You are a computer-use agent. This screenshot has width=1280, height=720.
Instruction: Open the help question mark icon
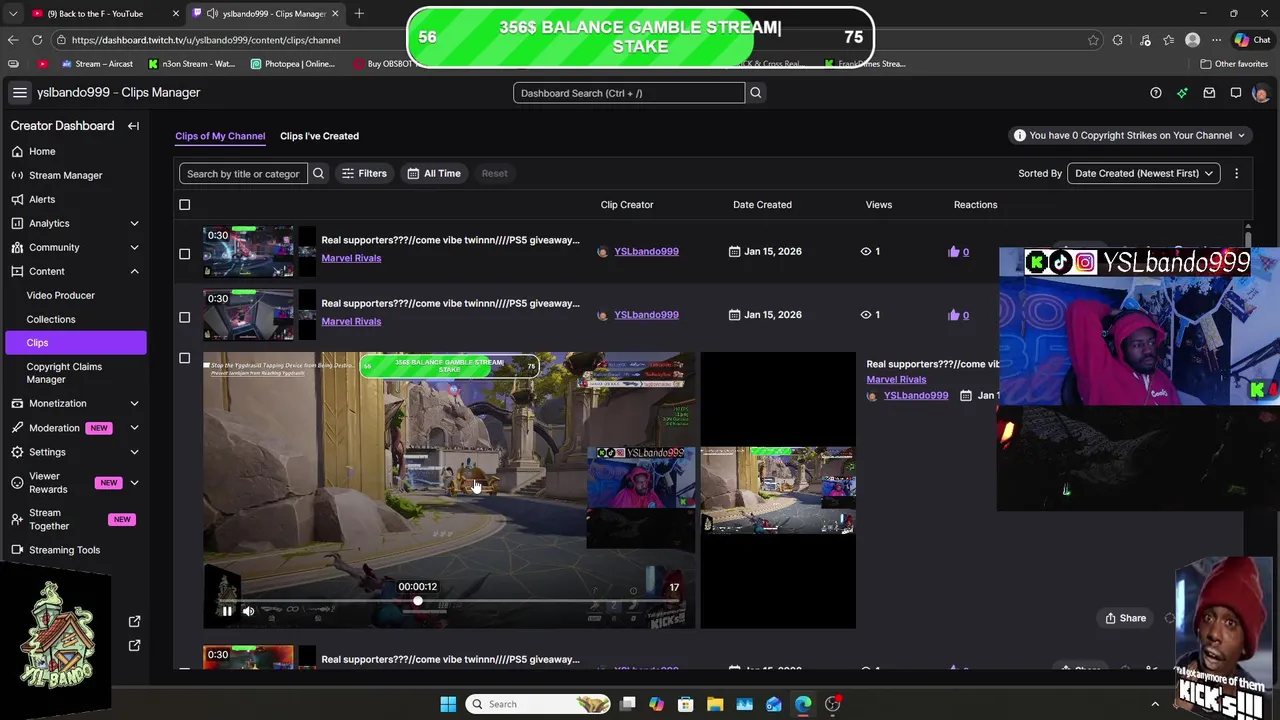tap(1156, 93)
